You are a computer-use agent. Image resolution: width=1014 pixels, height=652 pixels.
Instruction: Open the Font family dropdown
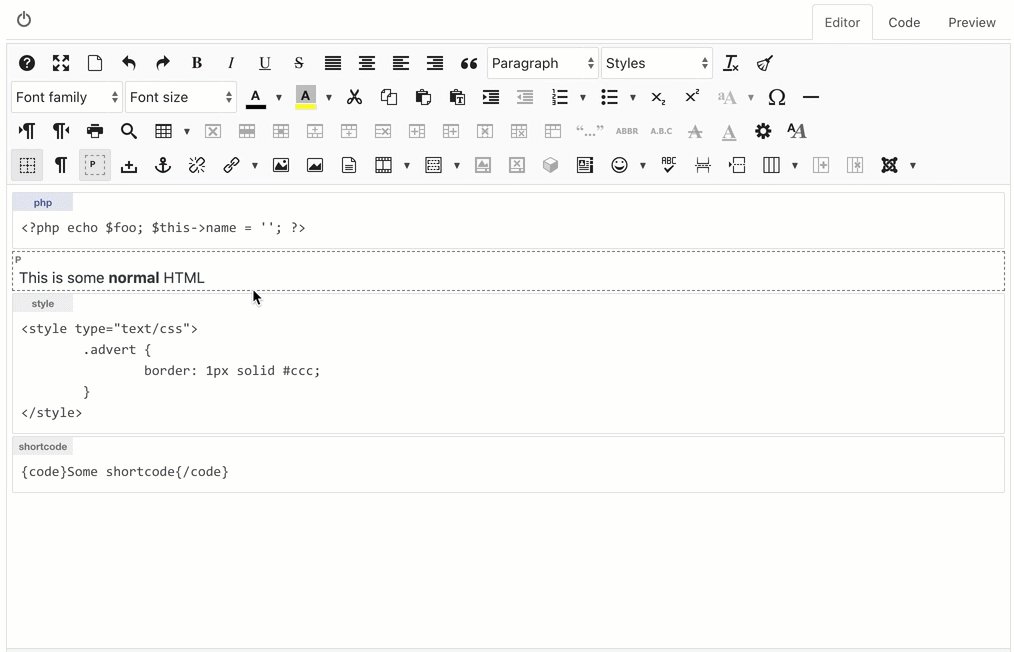(67, 97)
